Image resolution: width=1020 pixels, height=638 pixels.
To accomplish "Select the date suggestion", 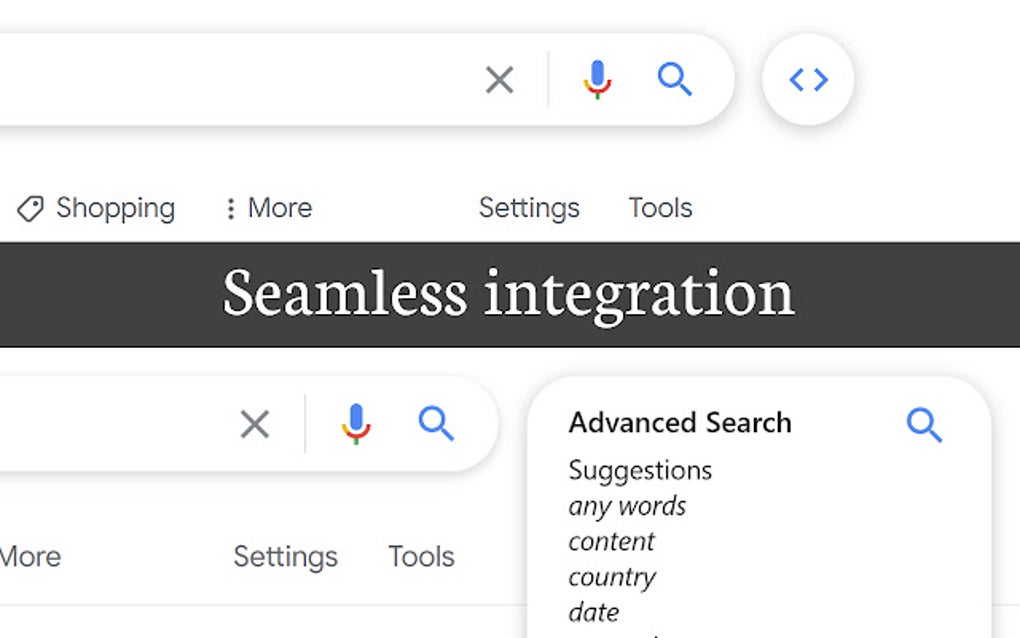I will (x=594, y=612).
